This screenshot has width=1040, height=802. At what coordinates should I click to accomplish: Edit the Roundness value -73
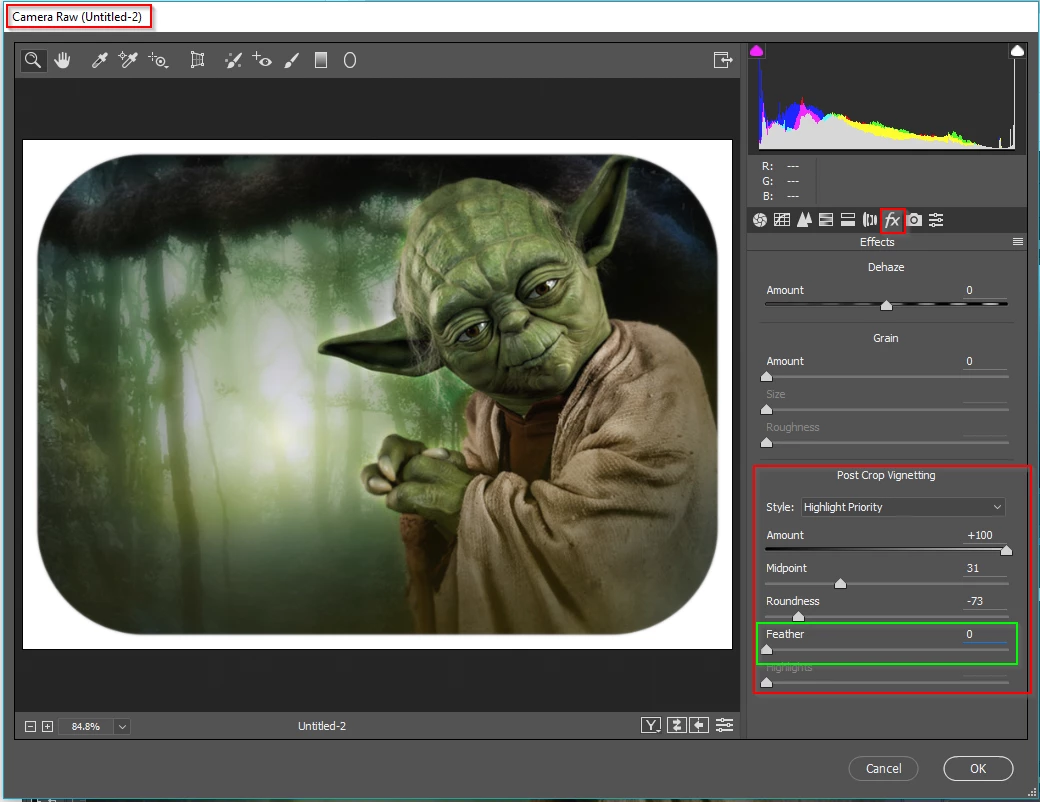984,601
